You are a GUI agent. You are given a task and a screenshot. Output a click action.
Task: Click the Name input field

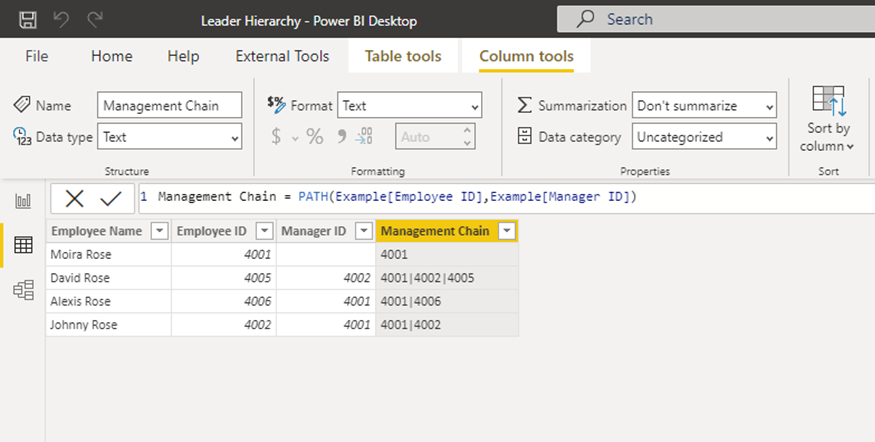pos(171,106)
